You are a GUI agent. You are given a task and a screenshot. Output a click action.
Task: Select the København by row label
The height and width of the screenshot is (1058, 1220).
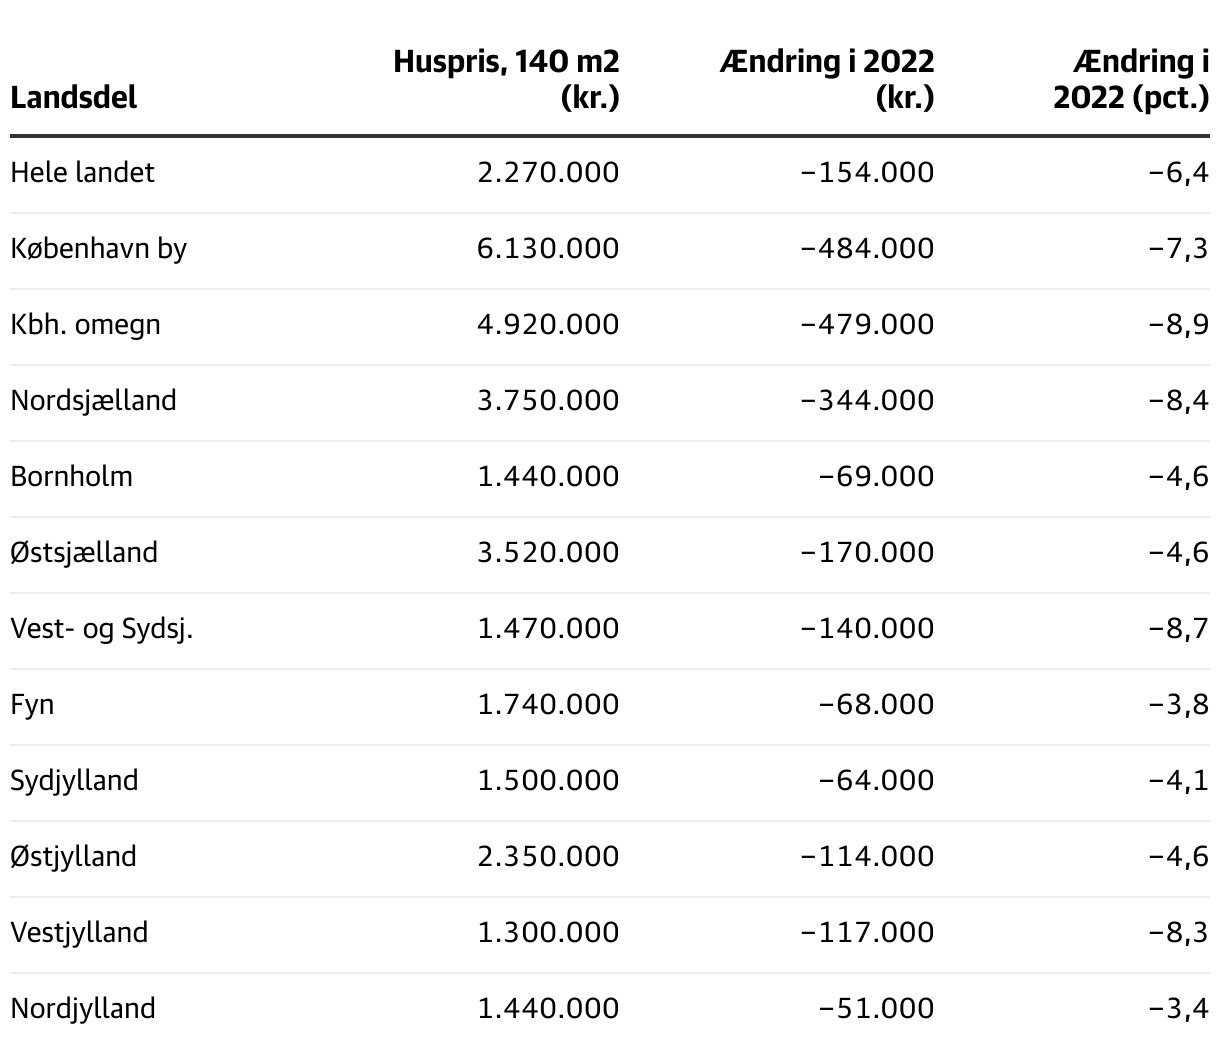coord(99,248)
